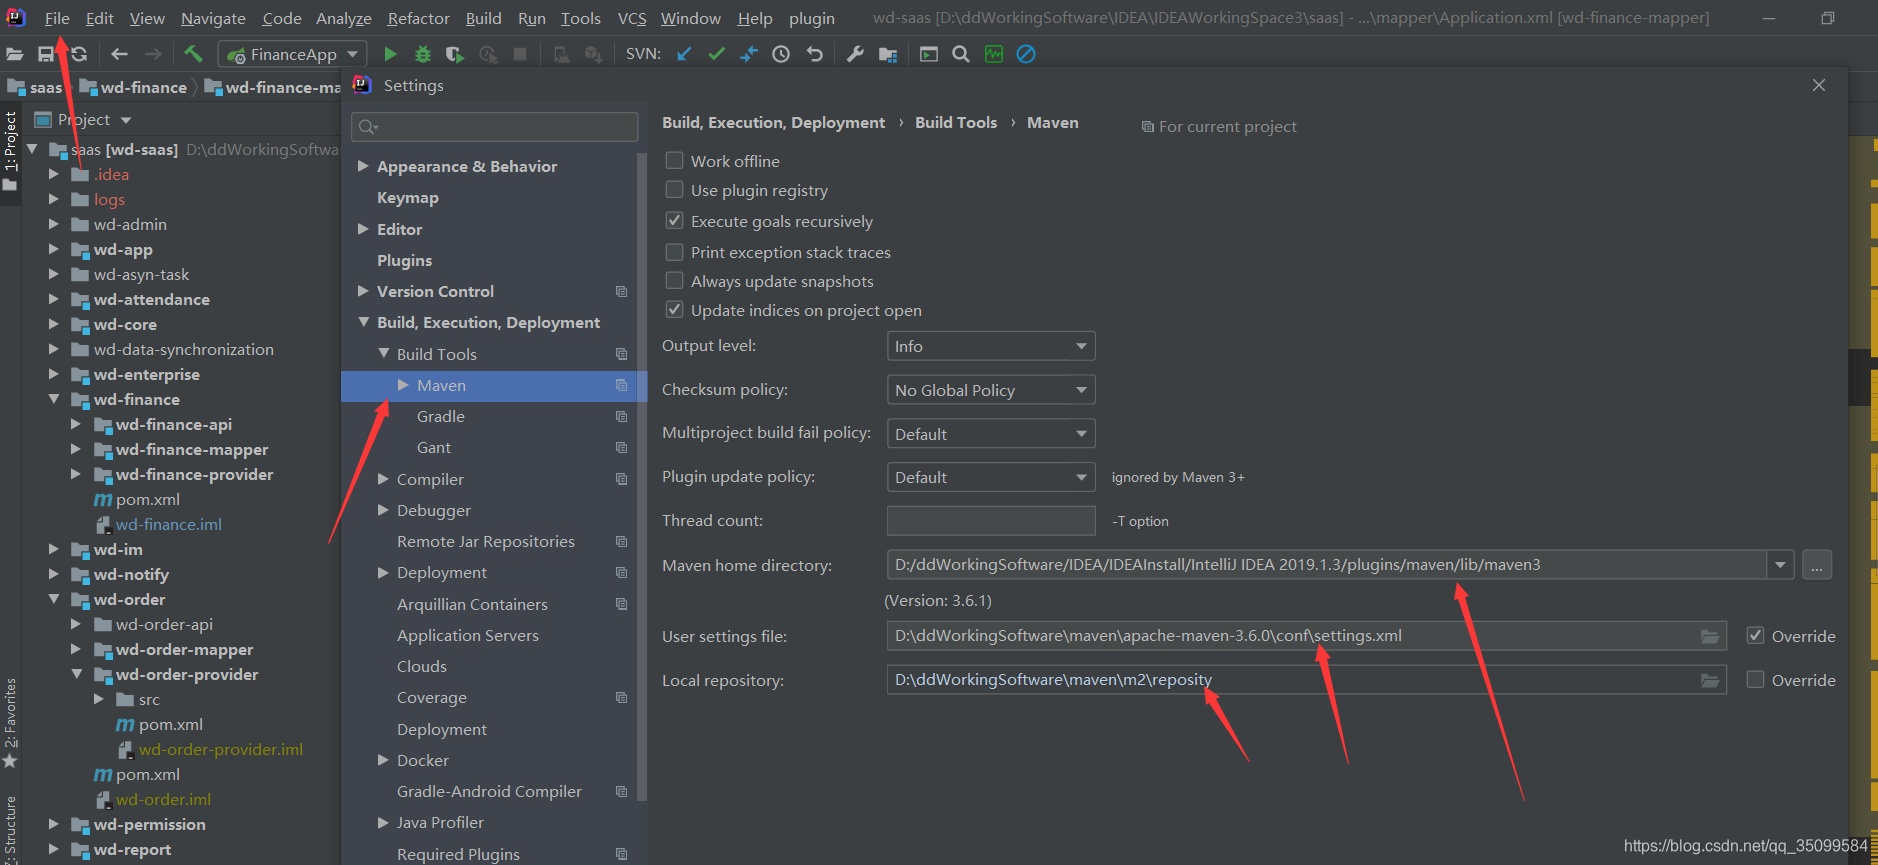
Task: Click Build Tools in the settings breadcrumb
Action: tap(956, 122)
